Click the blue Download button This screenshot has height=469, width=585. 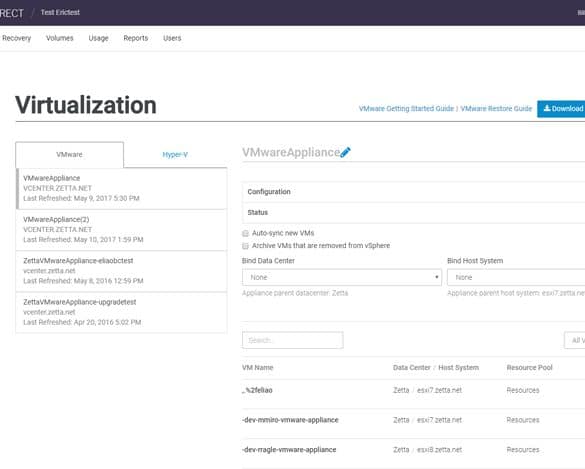click(x=561, y=109)
